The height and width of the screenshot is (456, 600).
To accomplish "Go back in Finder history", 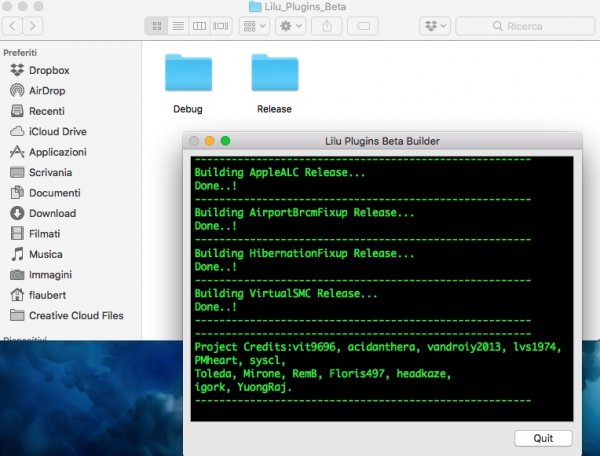I will click(x=12, y=25).
